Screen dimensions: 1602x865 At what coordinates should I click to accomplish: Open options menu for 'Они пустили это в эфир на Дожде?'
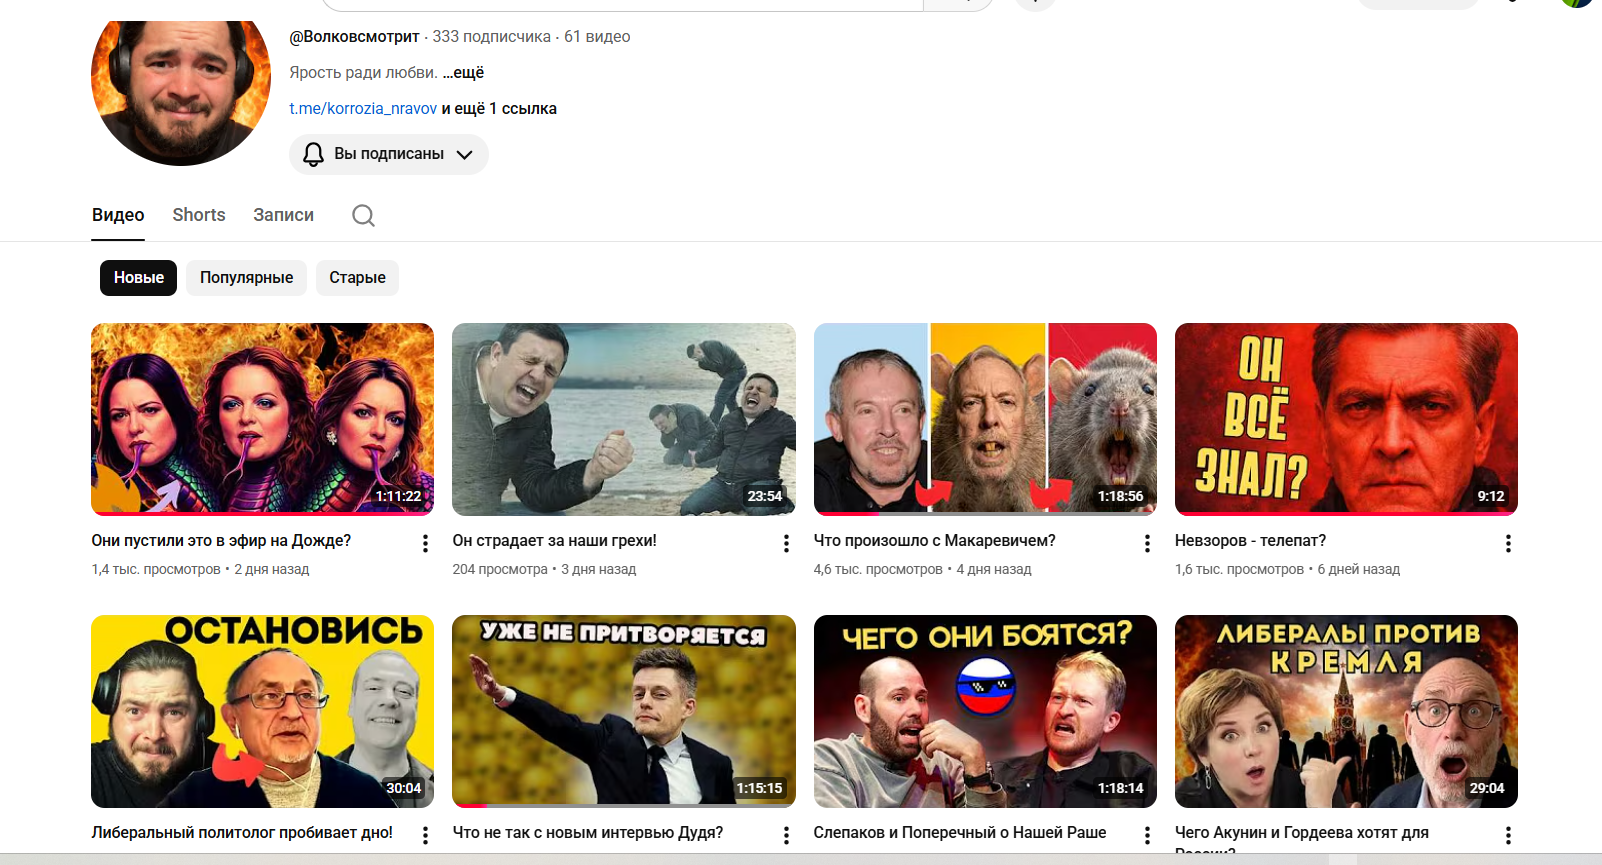425,543
